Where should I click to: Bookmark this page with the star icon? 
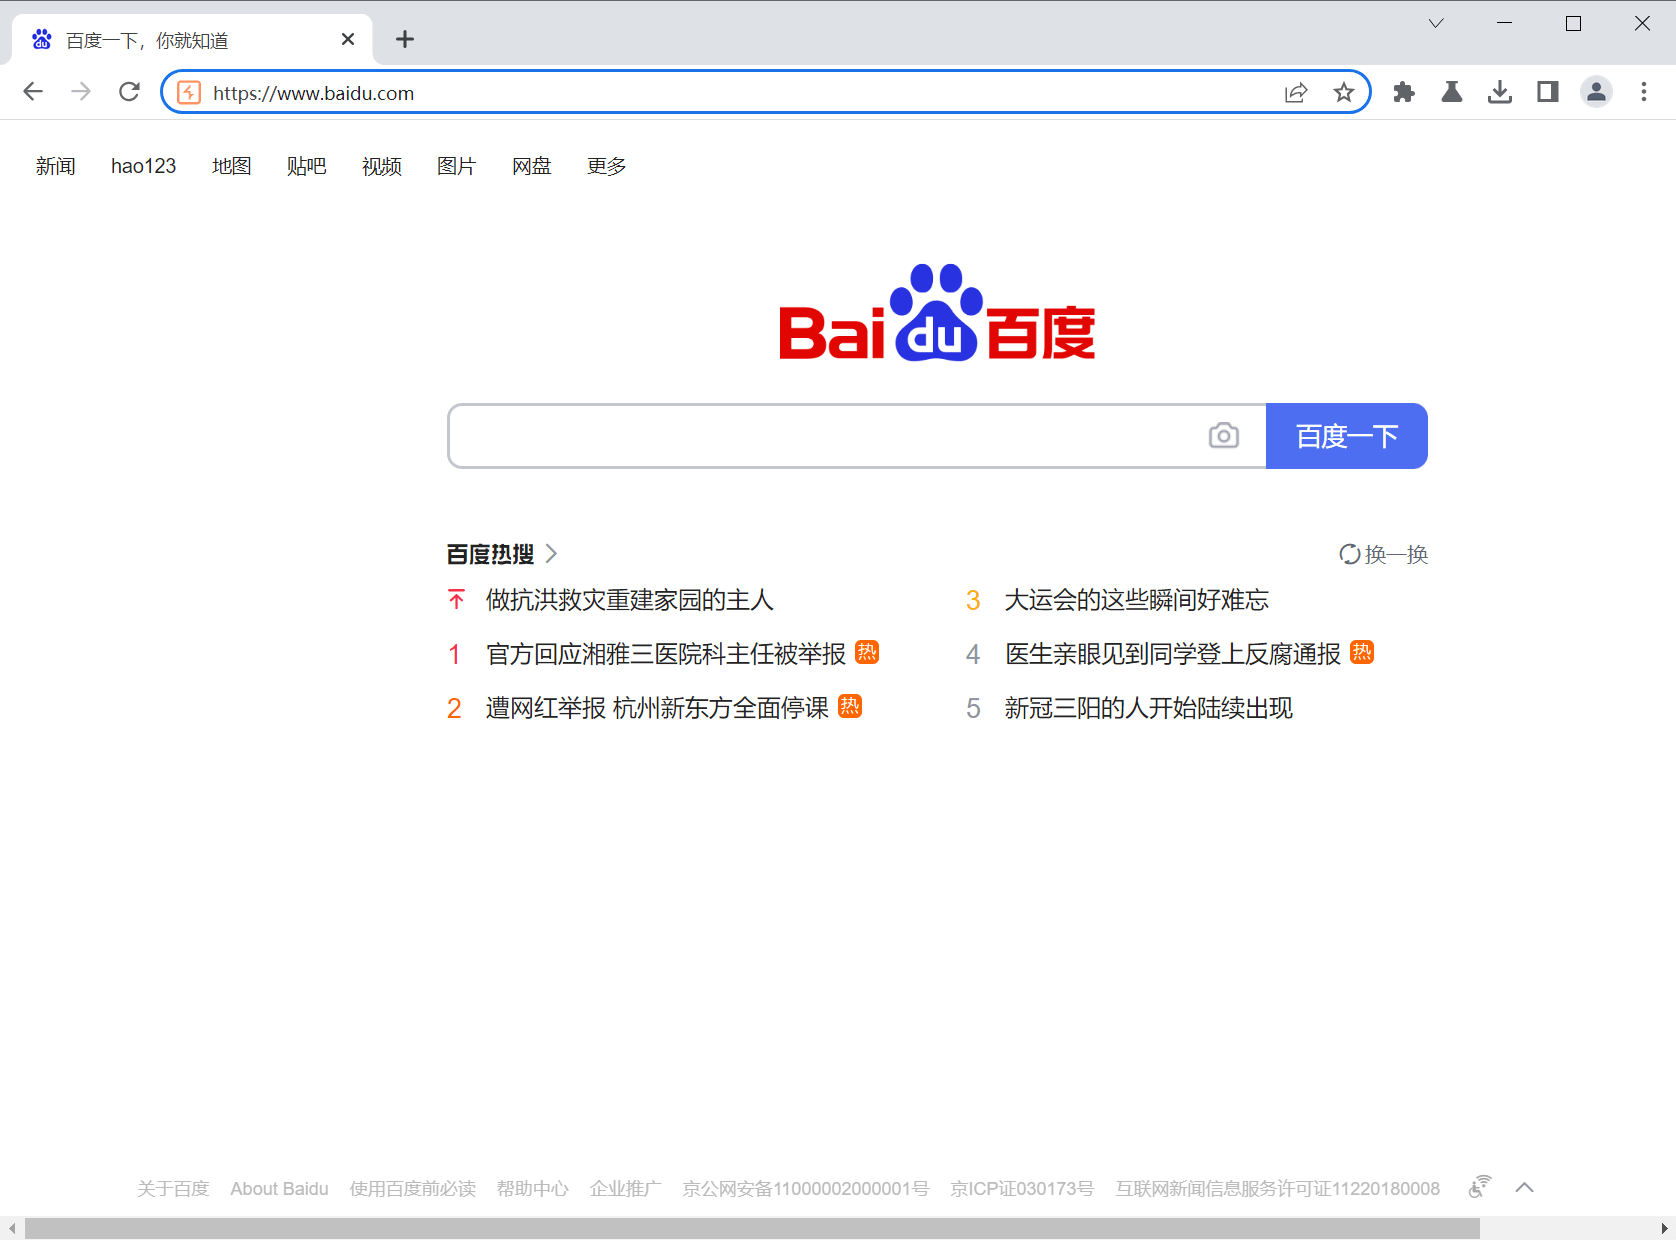(1343, 93)
